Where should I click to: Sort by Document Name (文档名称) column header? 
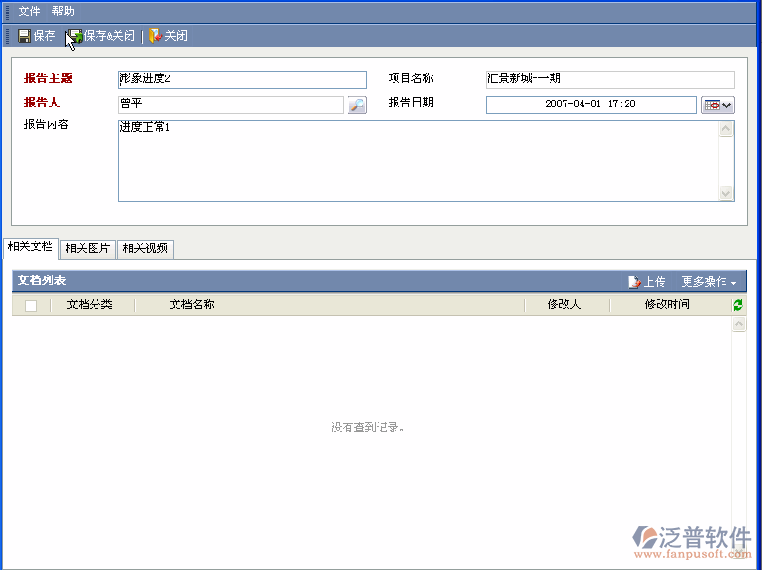coord(192,305)
